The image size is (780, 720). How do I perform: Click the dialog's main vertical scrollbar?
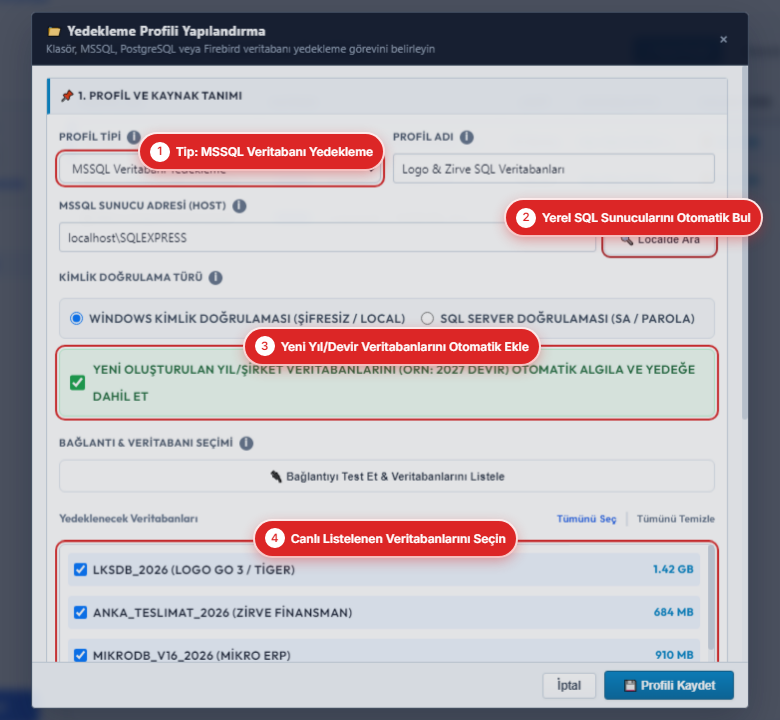click(x=744, y=244)
